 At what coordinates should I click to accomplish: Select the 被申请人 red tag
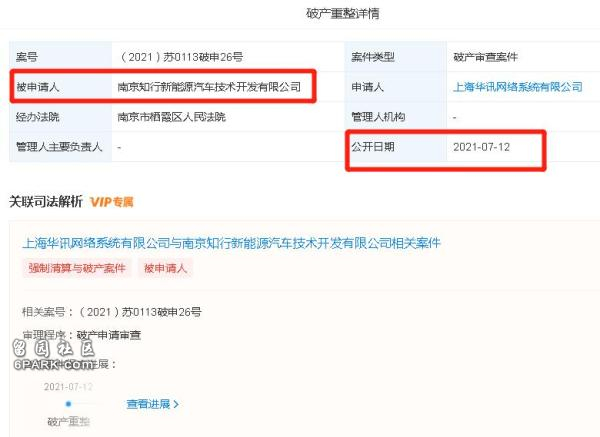(x=165, y=268)
